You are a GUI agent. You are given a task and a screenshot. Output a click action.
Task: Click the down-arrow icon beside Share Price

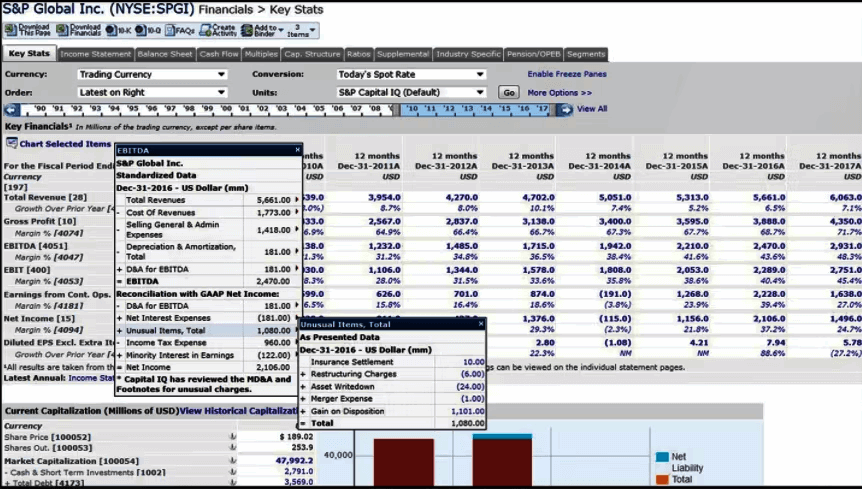233,437
